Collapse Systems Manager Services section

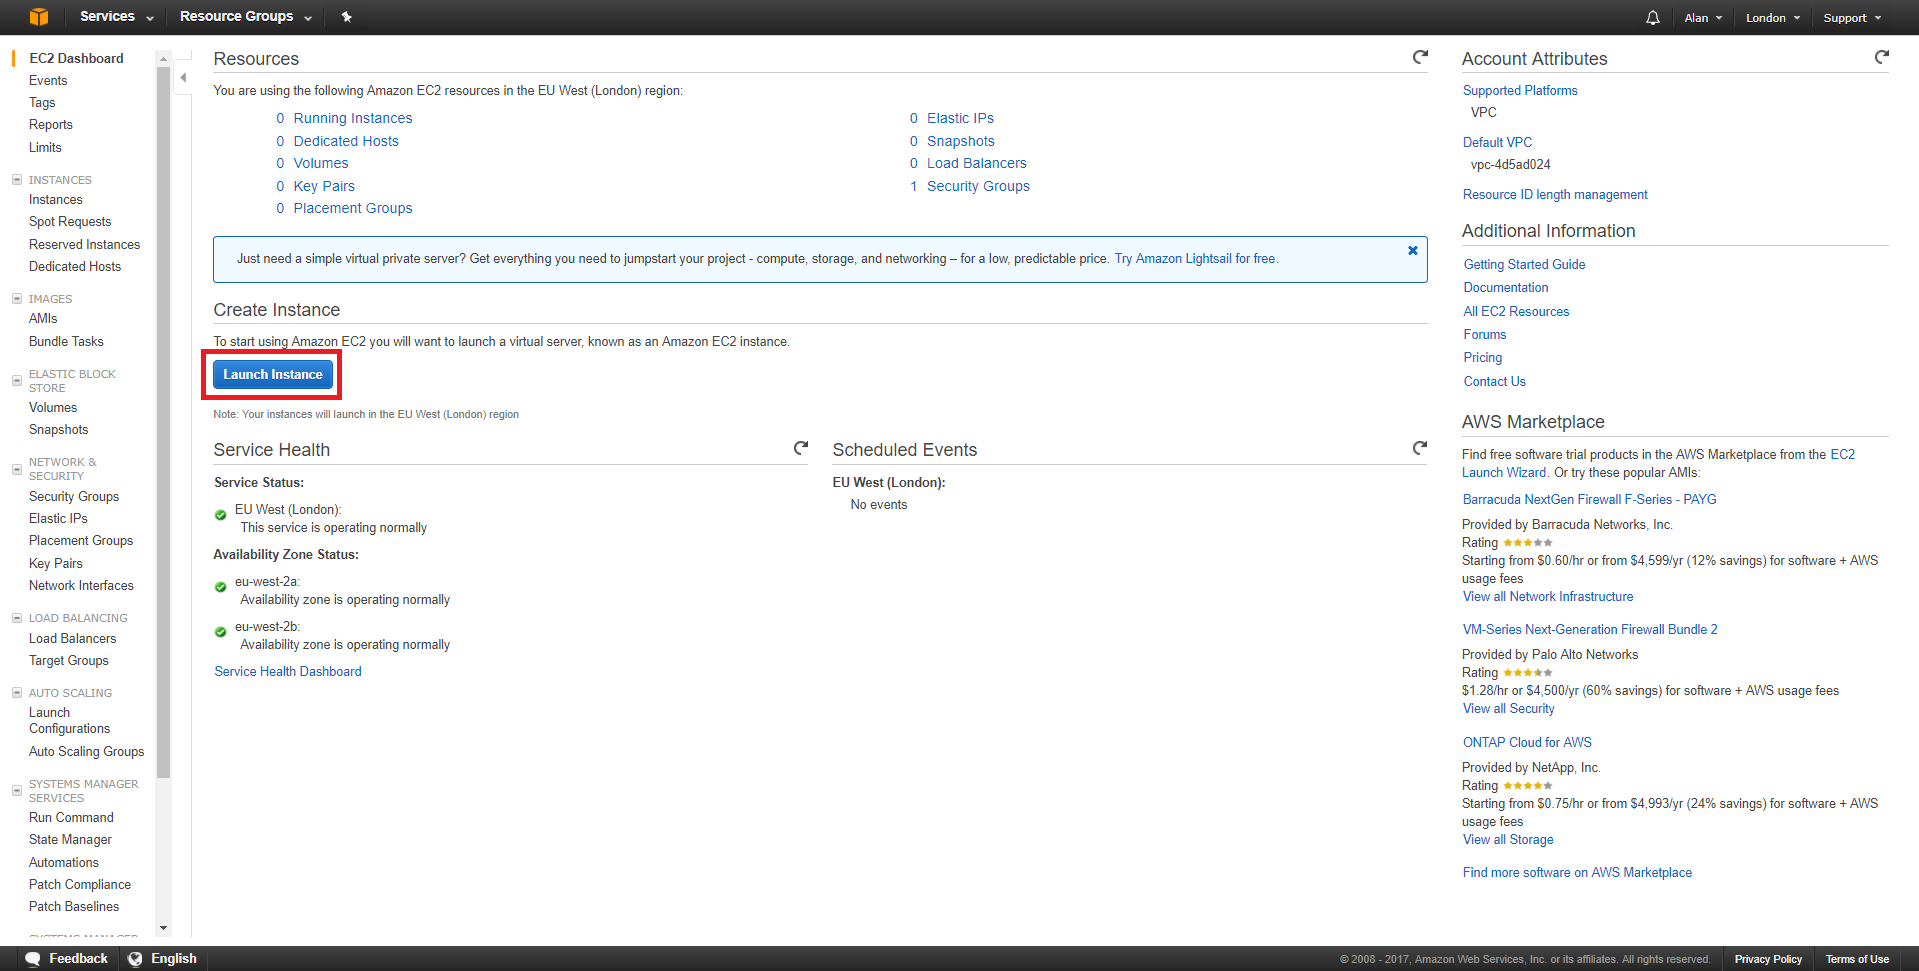pyautogui.click(x=16, y=791)
